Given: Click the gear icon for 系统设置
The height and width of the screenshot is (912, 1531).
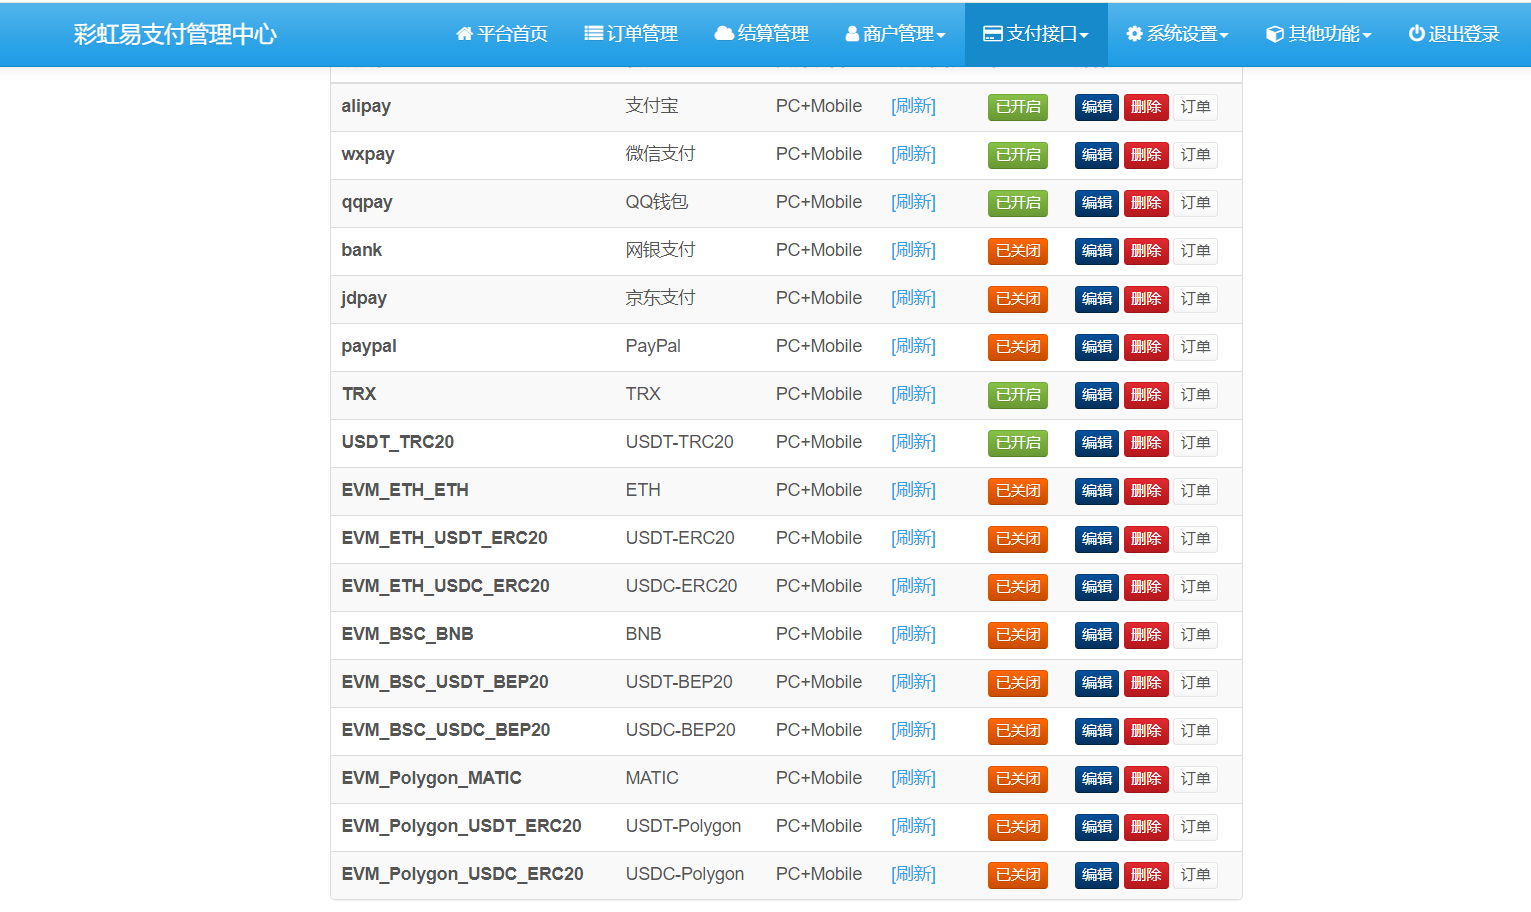Looking at the screenshot, I should pyautogui.click(x=1134, y=34).
